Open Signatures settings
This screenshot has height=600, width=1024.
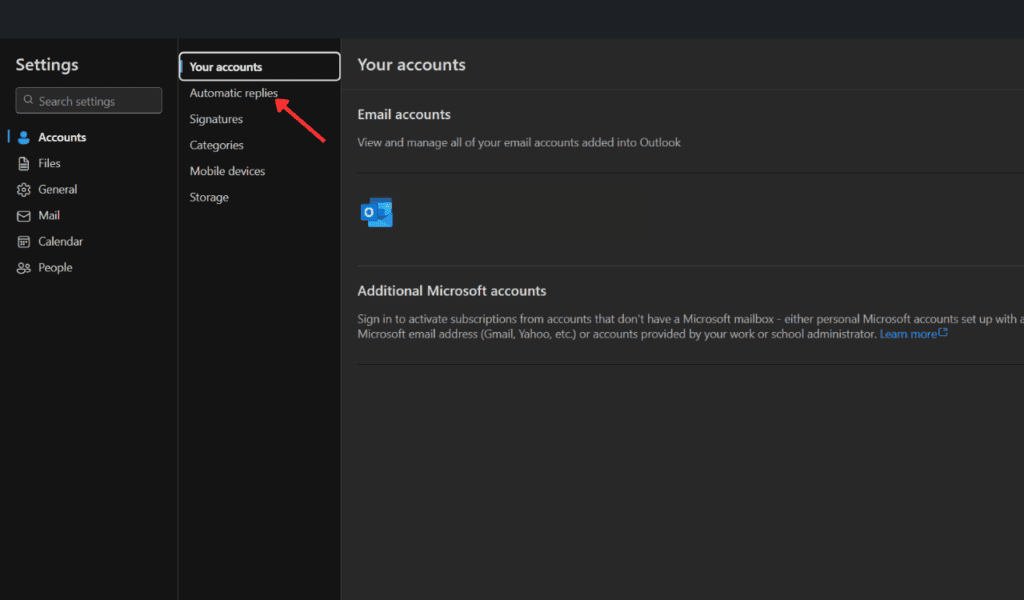coord(216,119)
